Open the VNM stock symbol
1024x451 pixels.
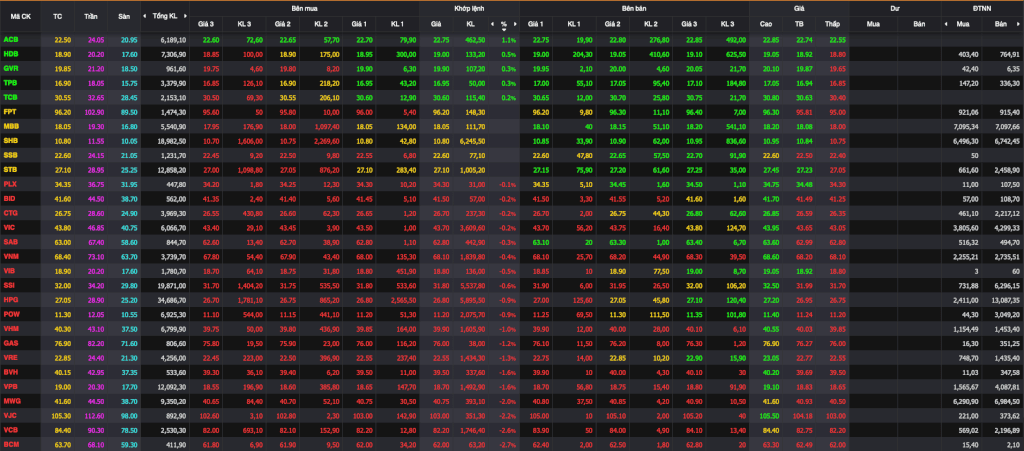[x=10, y=256]
